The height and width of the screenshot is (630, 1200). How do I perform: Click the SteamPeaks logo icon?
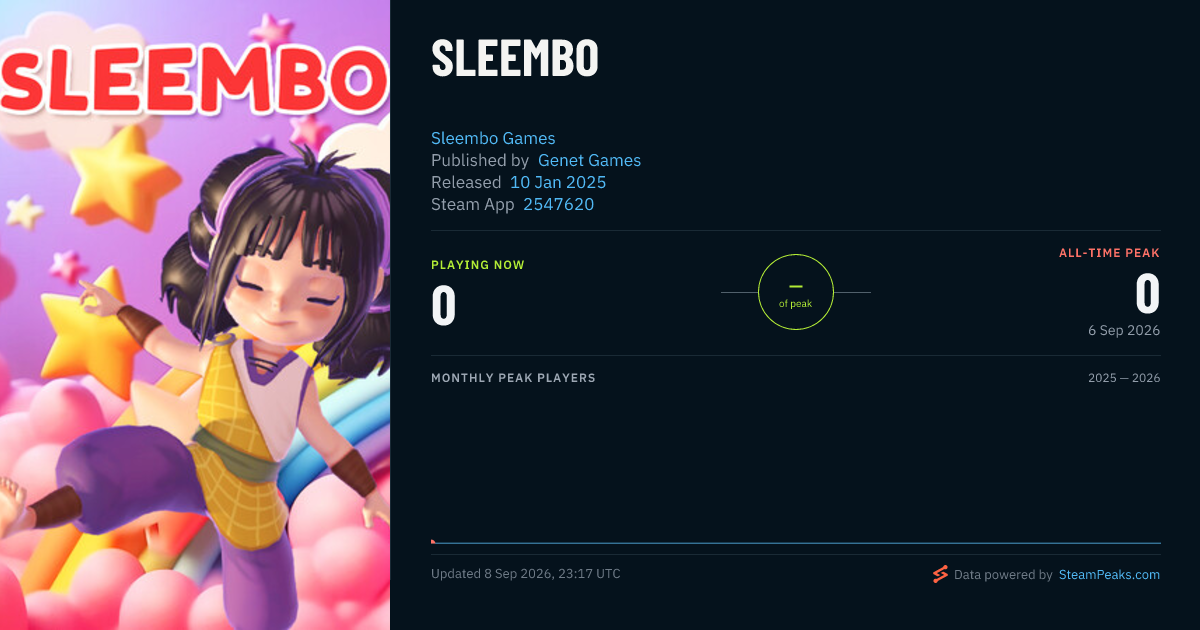coord(940,574)
